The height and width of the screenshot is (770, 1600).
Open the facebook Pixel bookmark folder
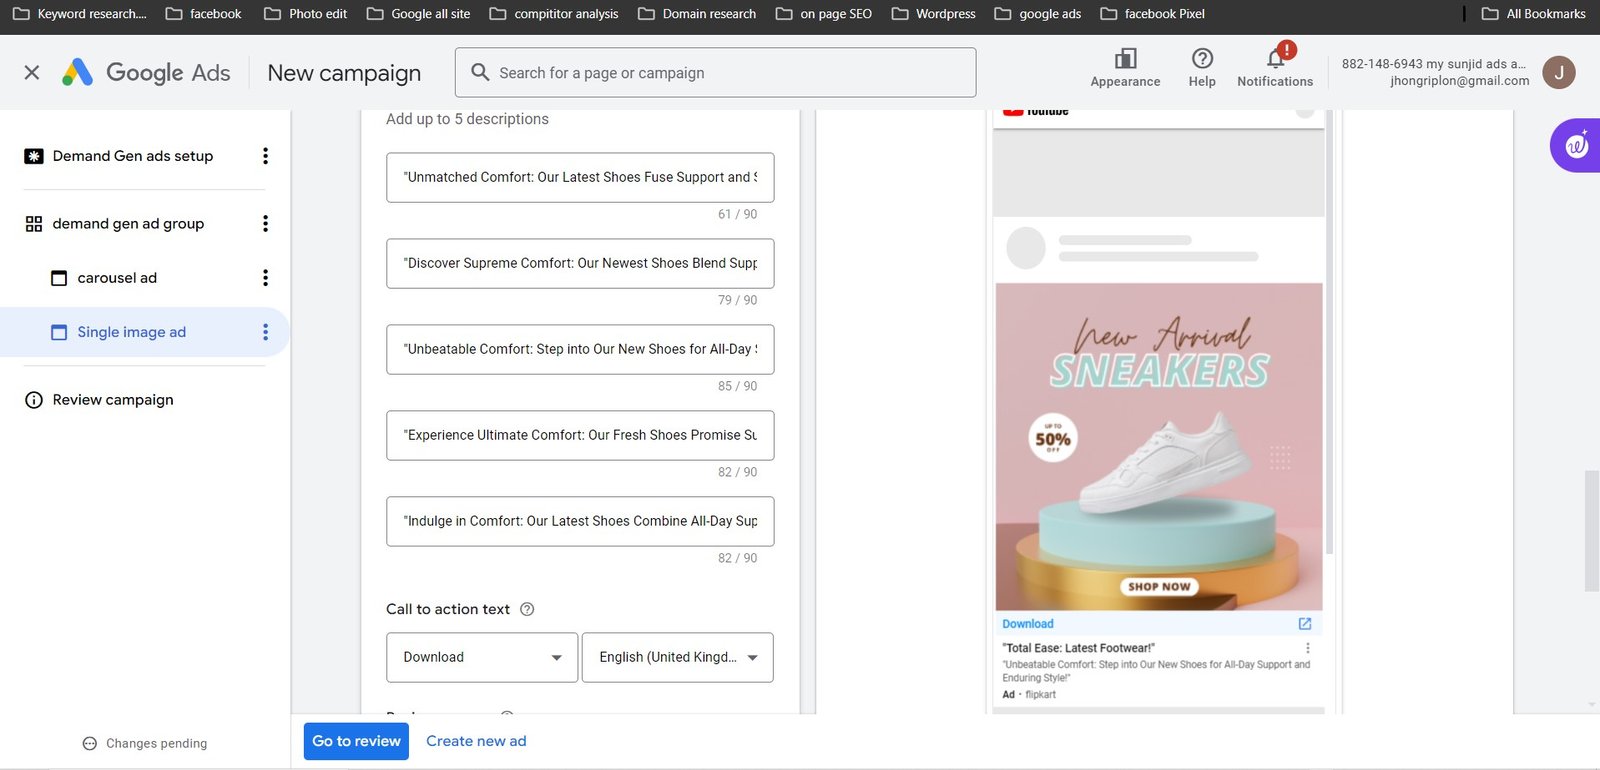[x=1152, y=14]
